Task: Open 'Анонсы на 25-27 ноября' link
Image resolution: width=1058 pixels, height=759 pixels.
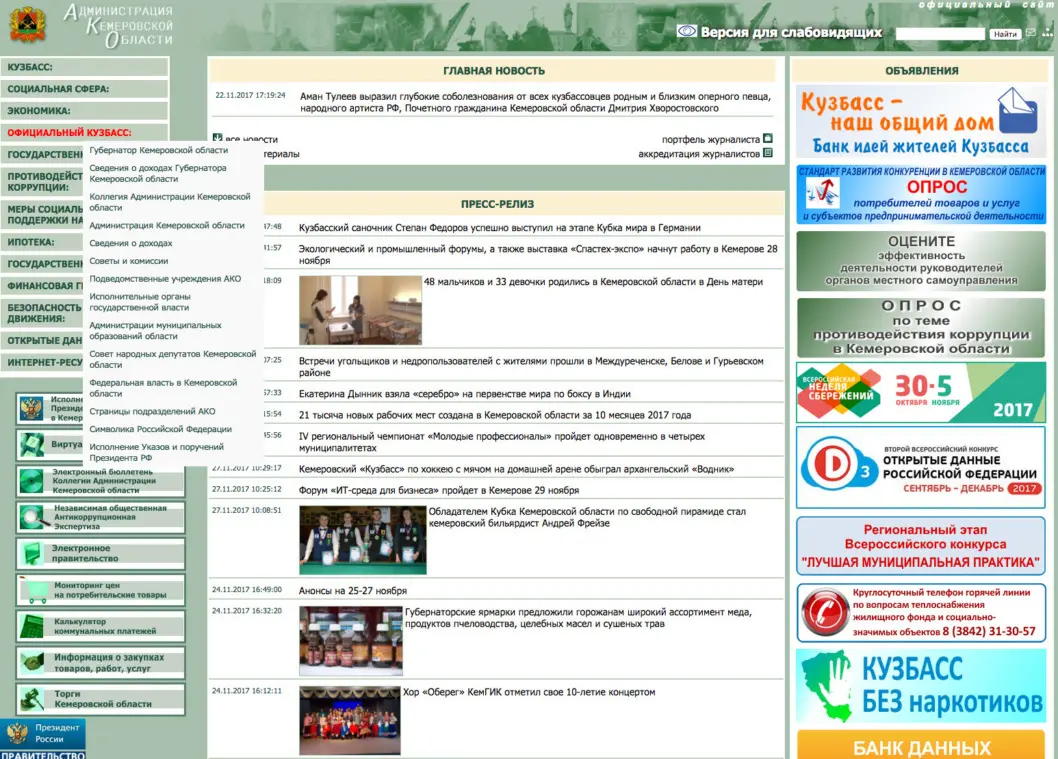Action: [x=353, y=590]
